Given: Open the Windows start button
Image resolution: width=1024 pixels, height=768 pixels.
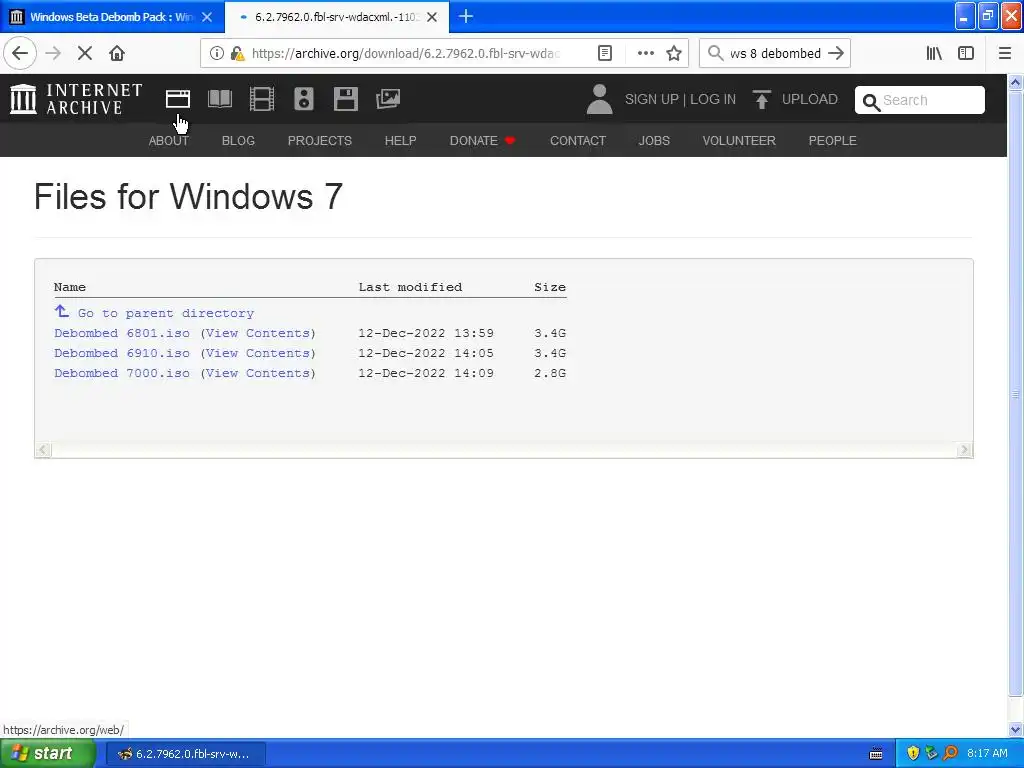Looking at the screenshot, I should coord(46,754).
